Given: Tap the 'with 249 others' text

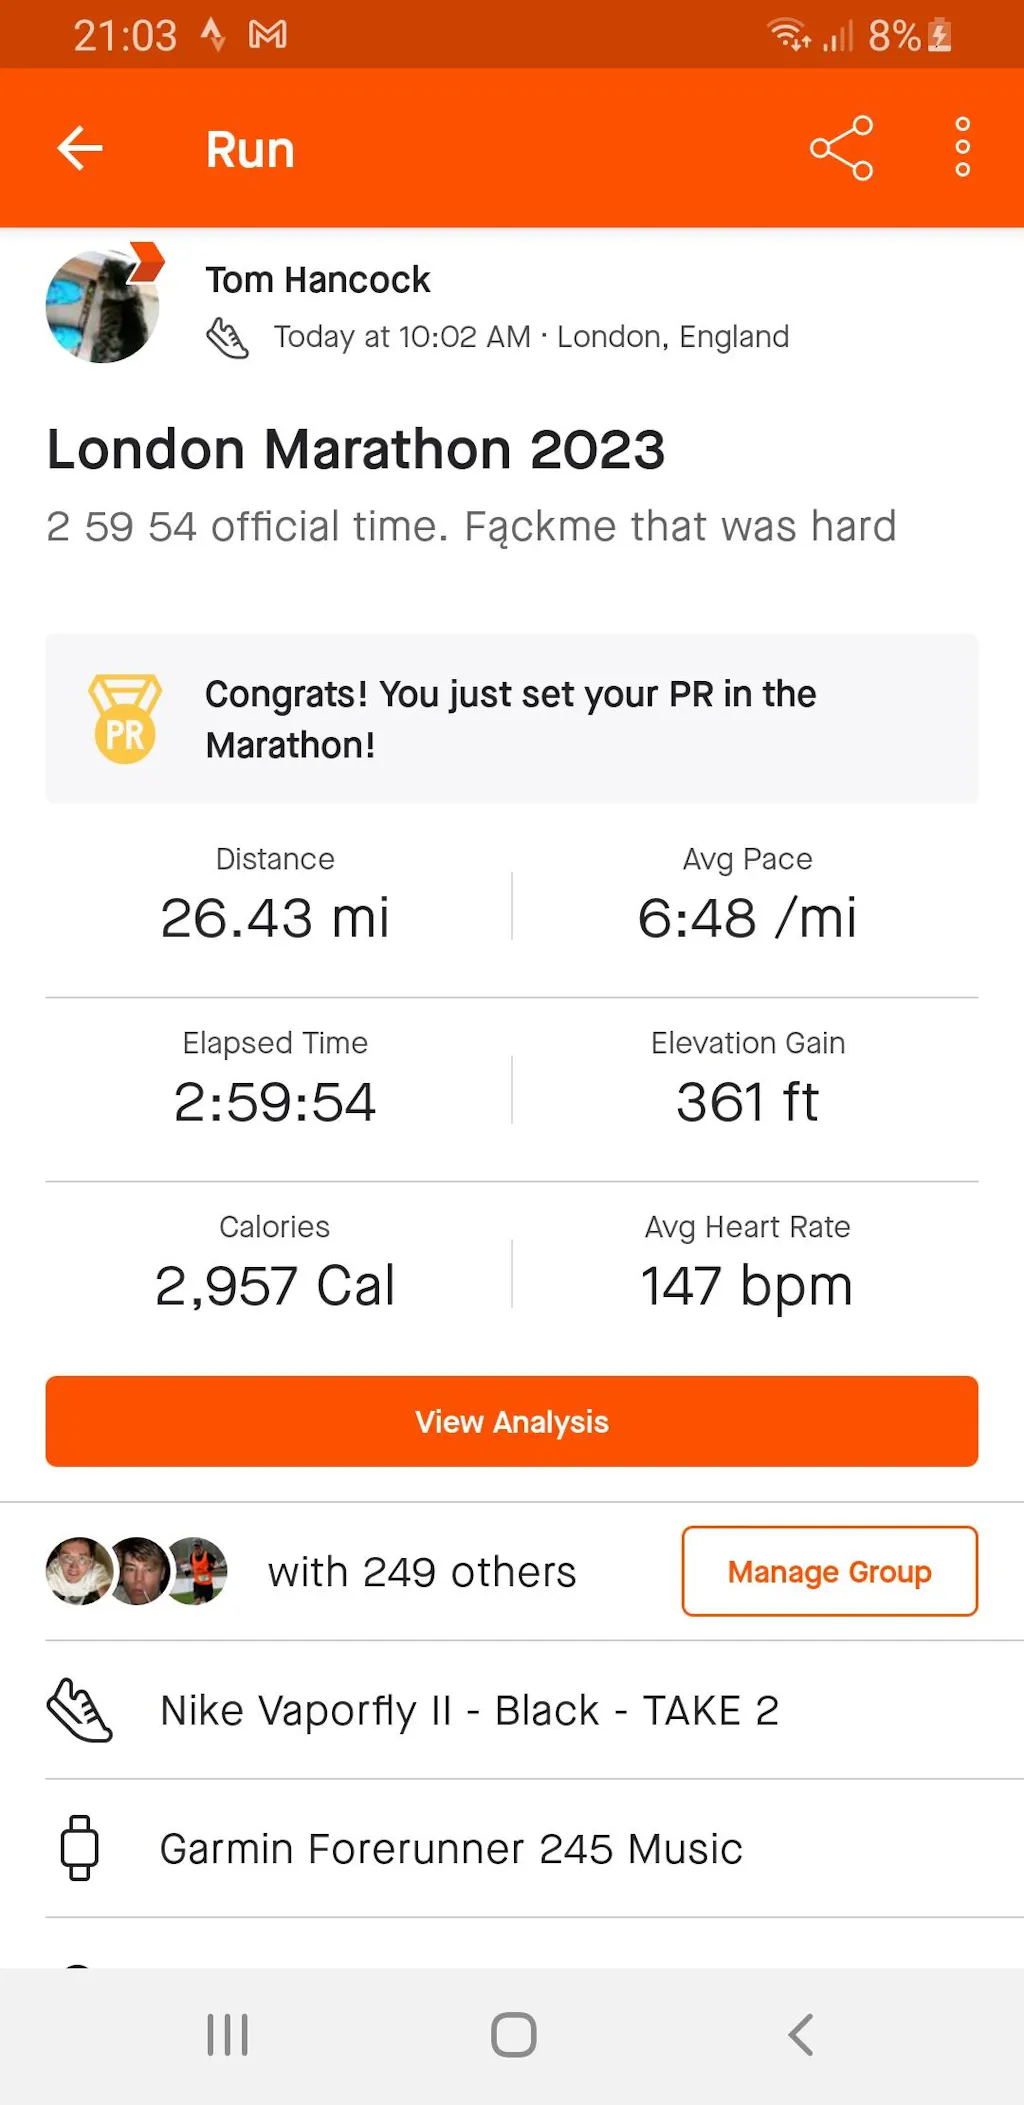Looking at the screenshot, I should (422, 1572).
